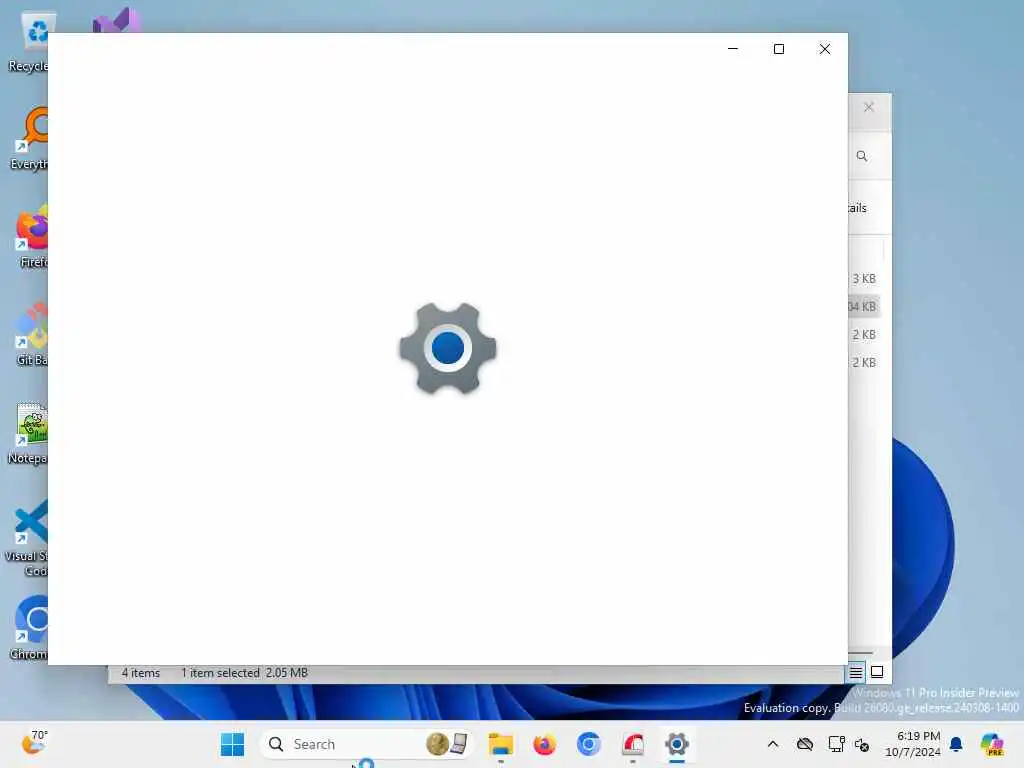Screen dimensions: 1024x768
Task: Open the Git Bash desktop shortcut
Action: pyautogui.click(x=31, y=334)
